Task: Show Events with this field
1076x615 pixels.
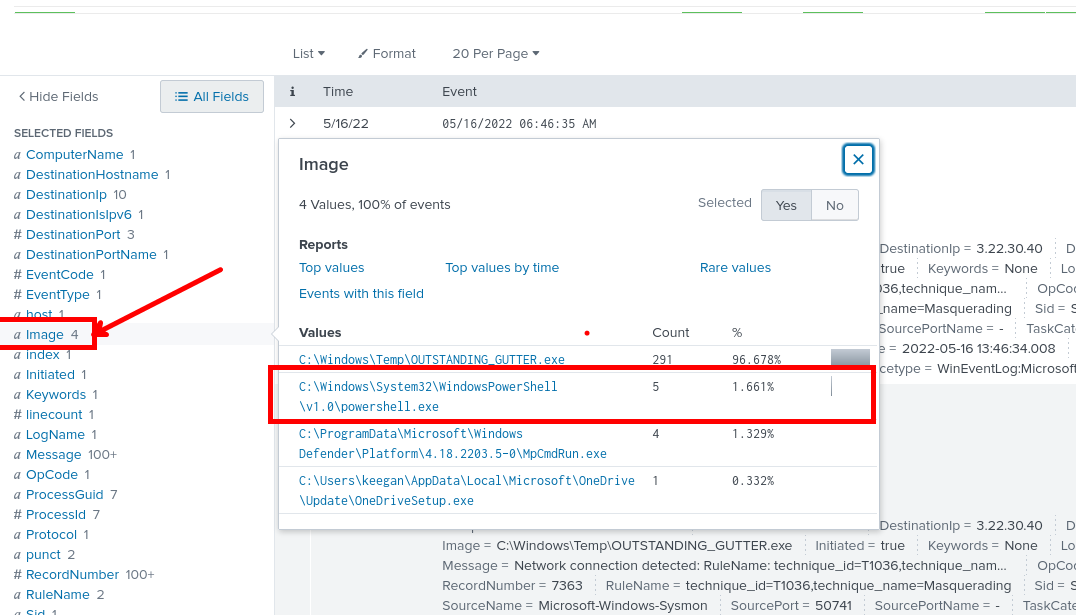Action: [x=361, y=294]
